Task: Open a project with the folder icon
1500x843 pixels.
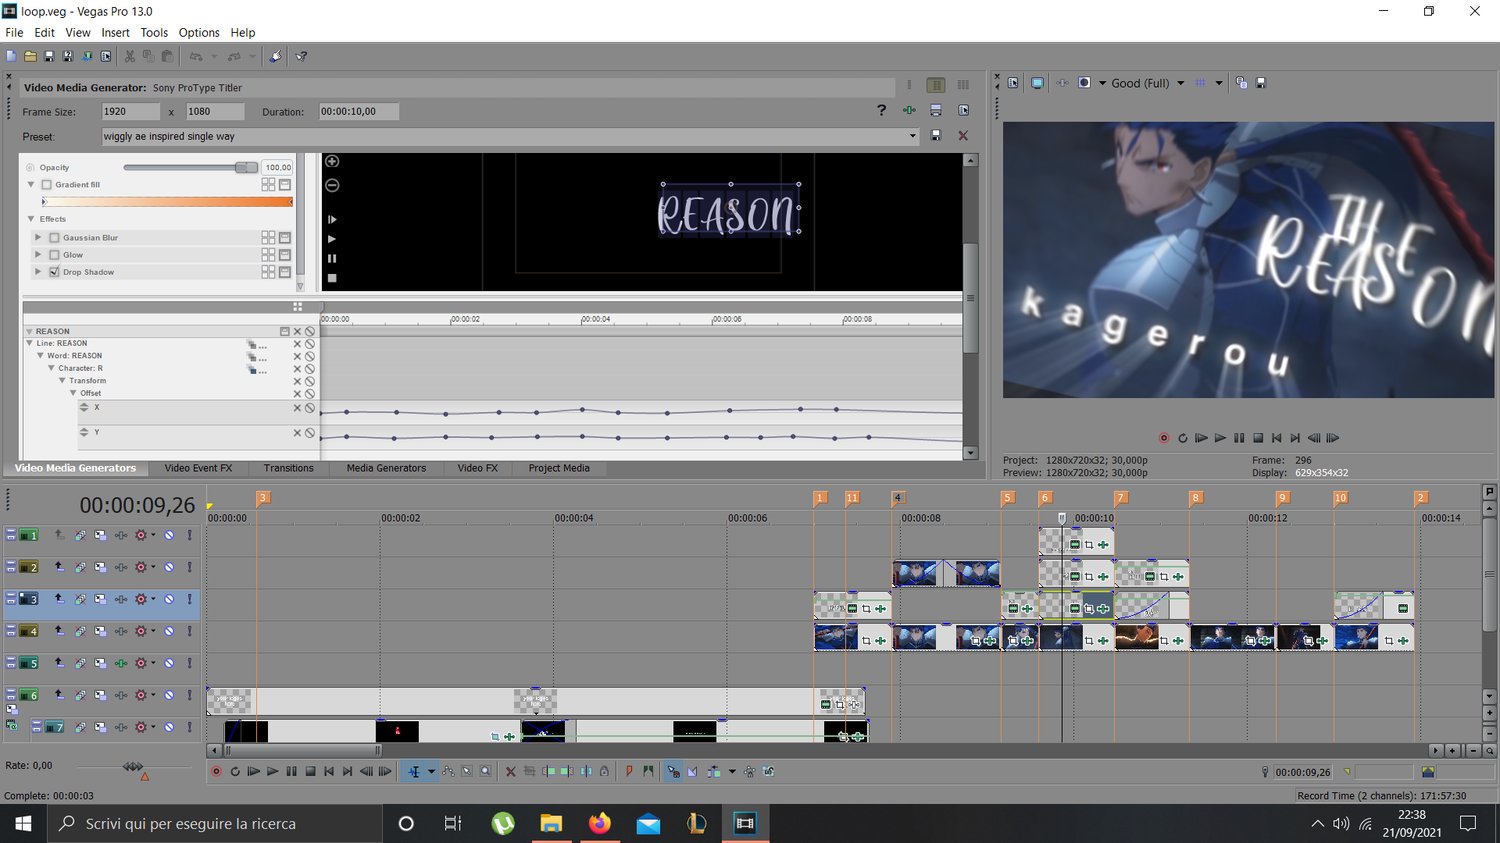Action: tap(30, 56)
